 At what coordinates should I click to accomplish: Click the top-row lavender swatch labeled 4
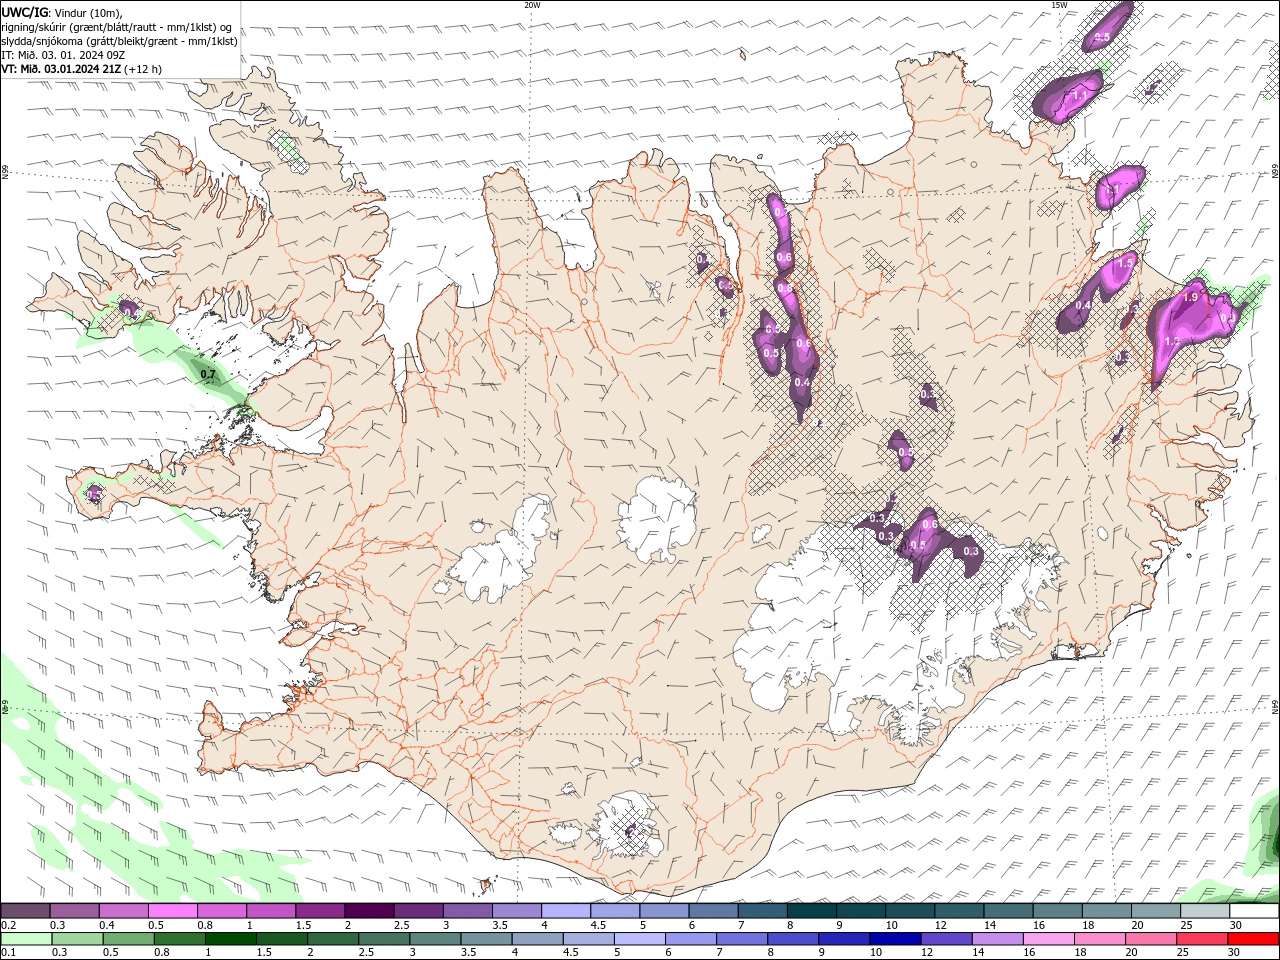point(566,911)
